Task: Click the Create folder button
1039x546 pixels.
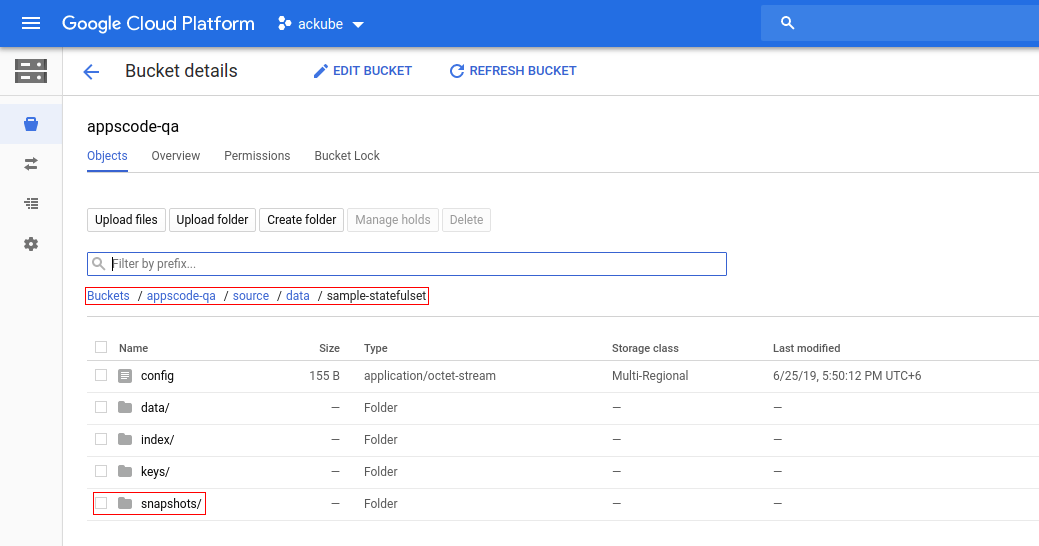Action: click(x=301, y=220)
